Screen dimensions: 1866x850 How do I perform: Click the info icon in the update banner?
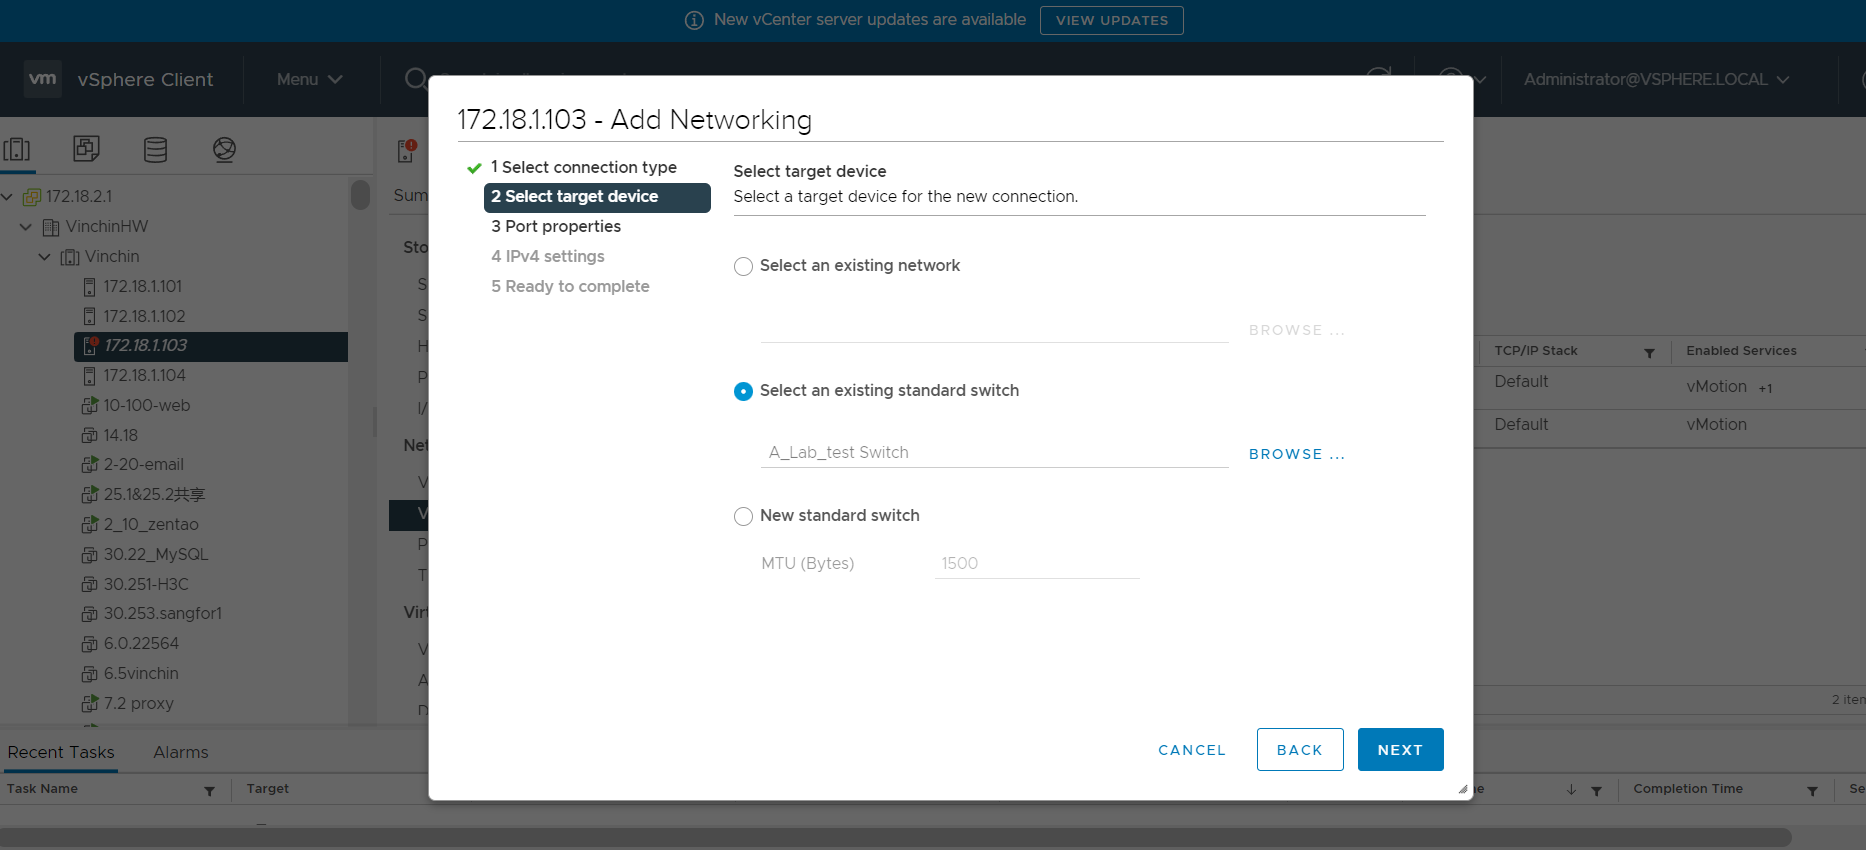pos(694,20)
